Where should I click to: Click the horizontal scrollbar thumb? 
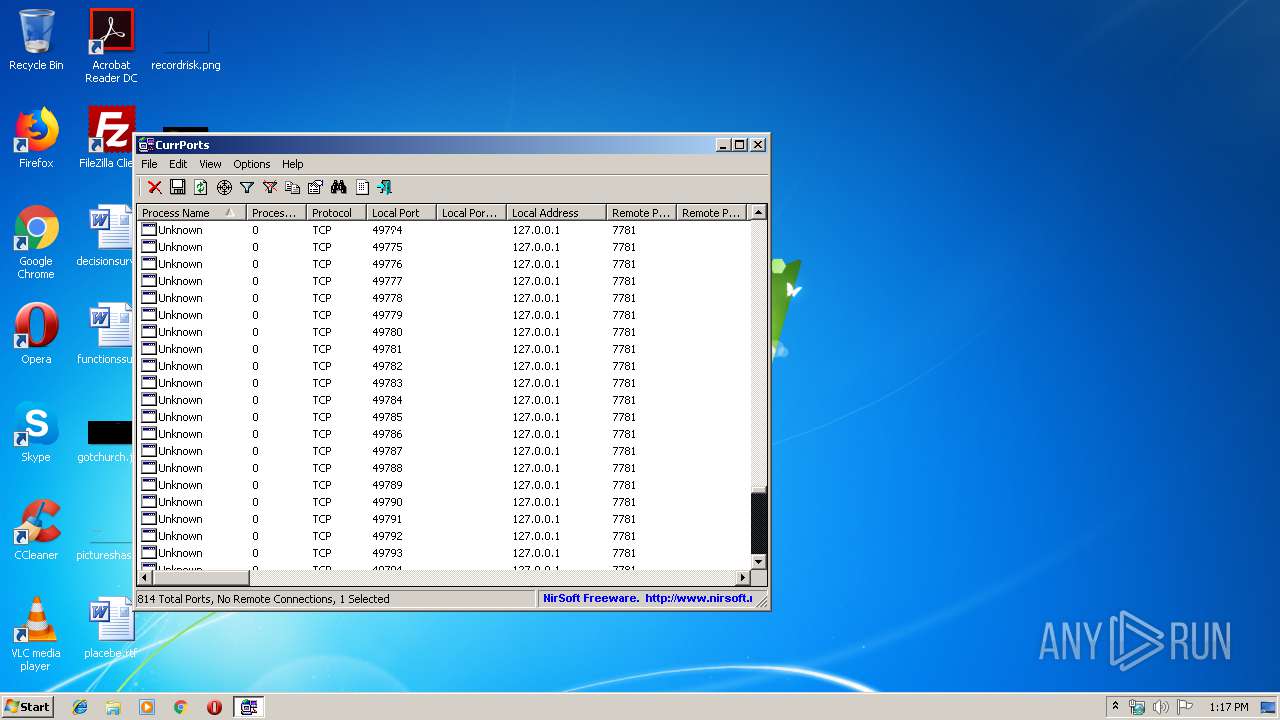coord(200,577)
